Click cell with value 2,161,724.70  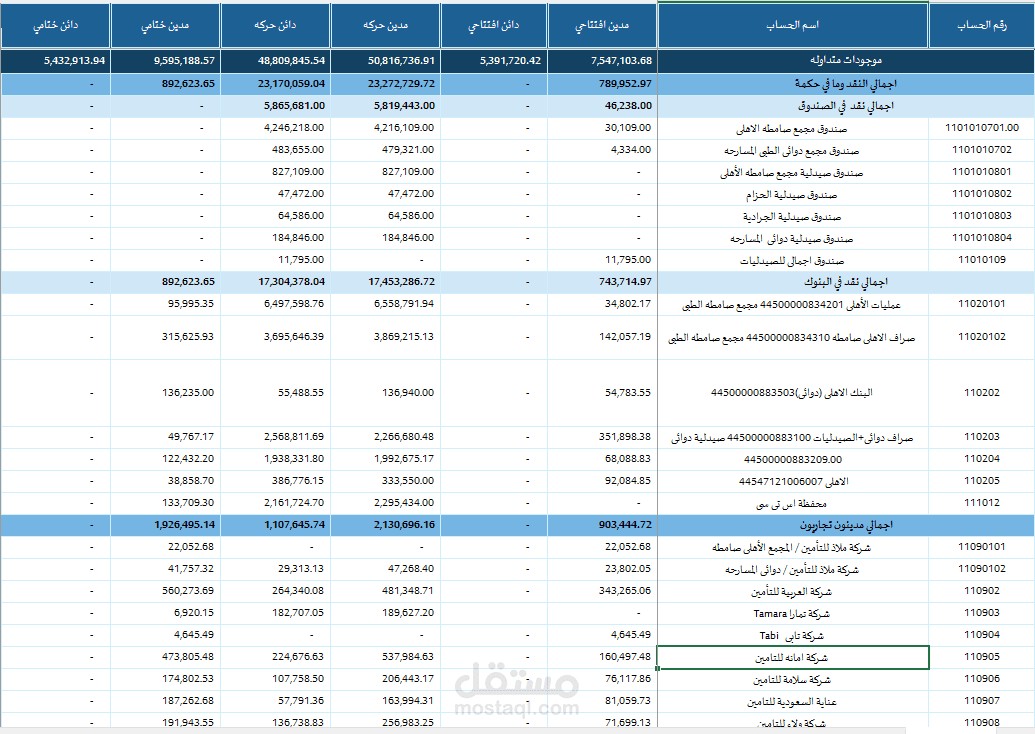pyautogui.click(x=294, y=502)
